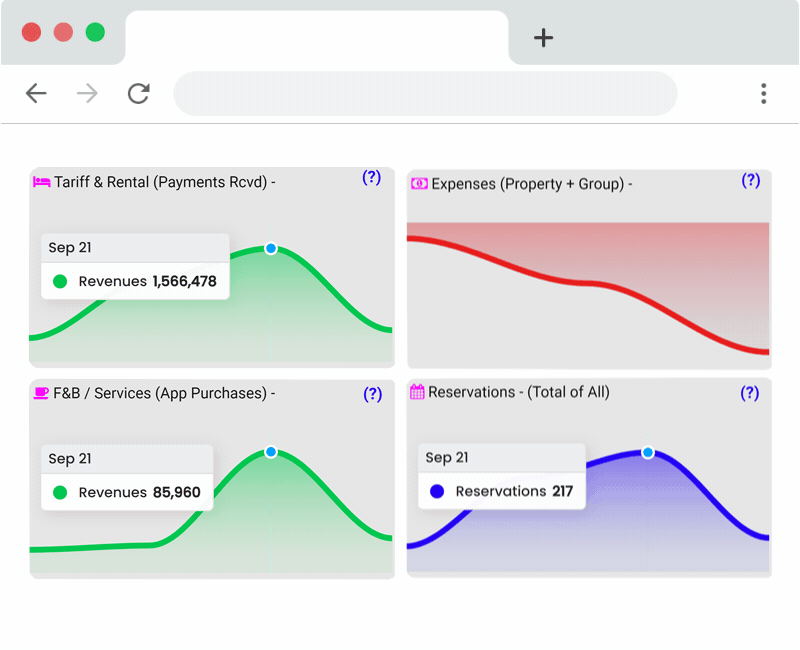Select the banknote icon on Expenses card
The width and height of the screenshot is (800, 650).
(419, 184)
